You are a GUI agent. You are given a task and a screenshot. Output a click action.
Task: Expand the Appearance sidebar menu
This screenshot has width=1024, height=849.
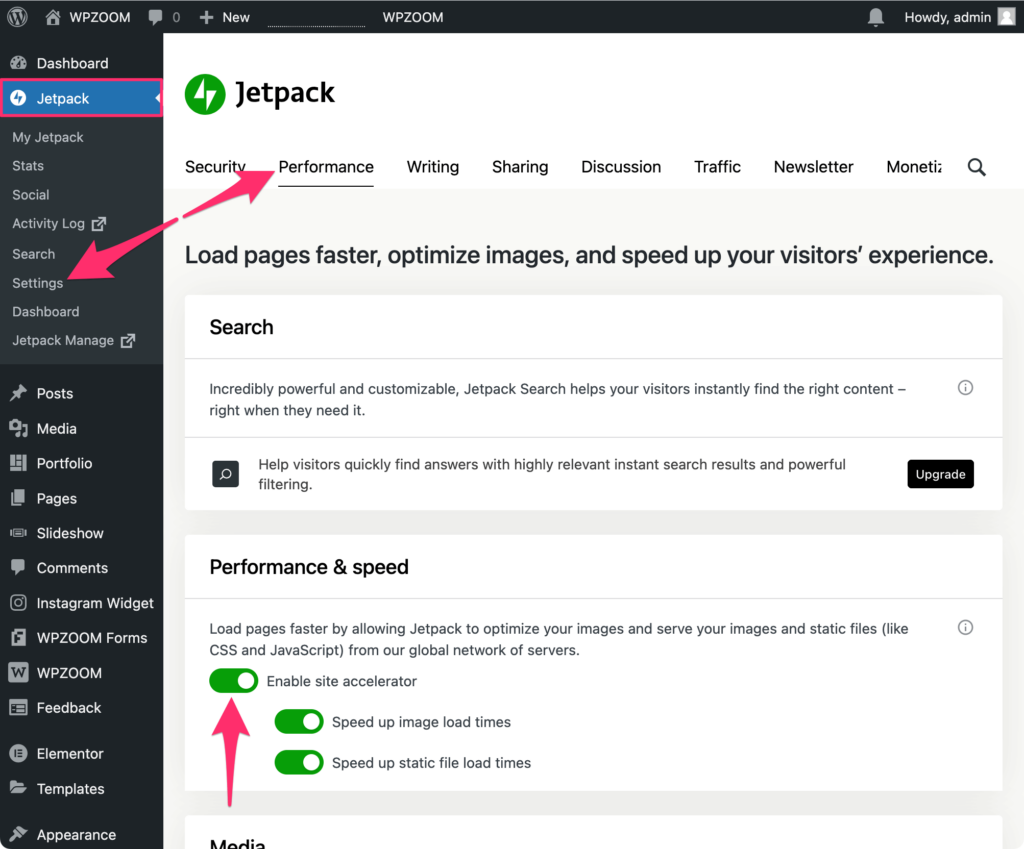[x=76, y=835]
